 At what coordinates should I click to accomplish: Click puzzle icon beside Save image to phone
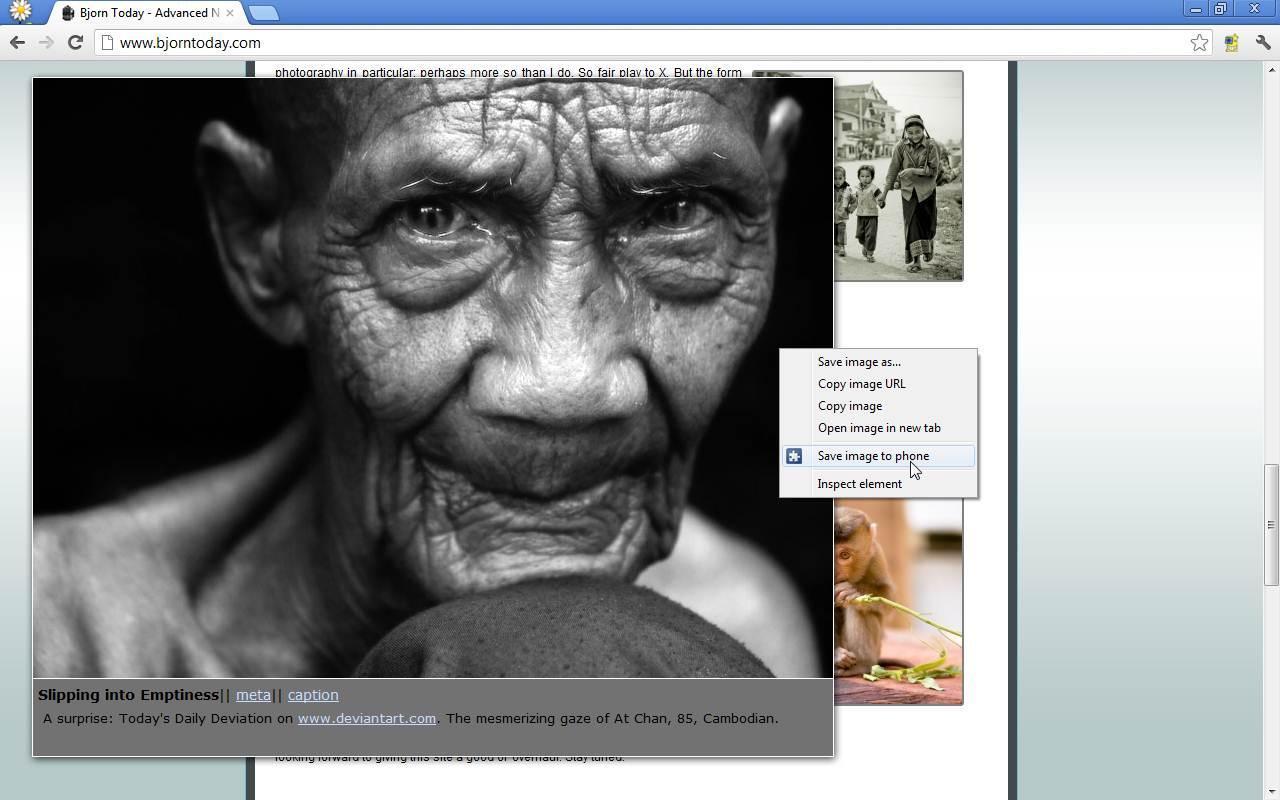794,456
